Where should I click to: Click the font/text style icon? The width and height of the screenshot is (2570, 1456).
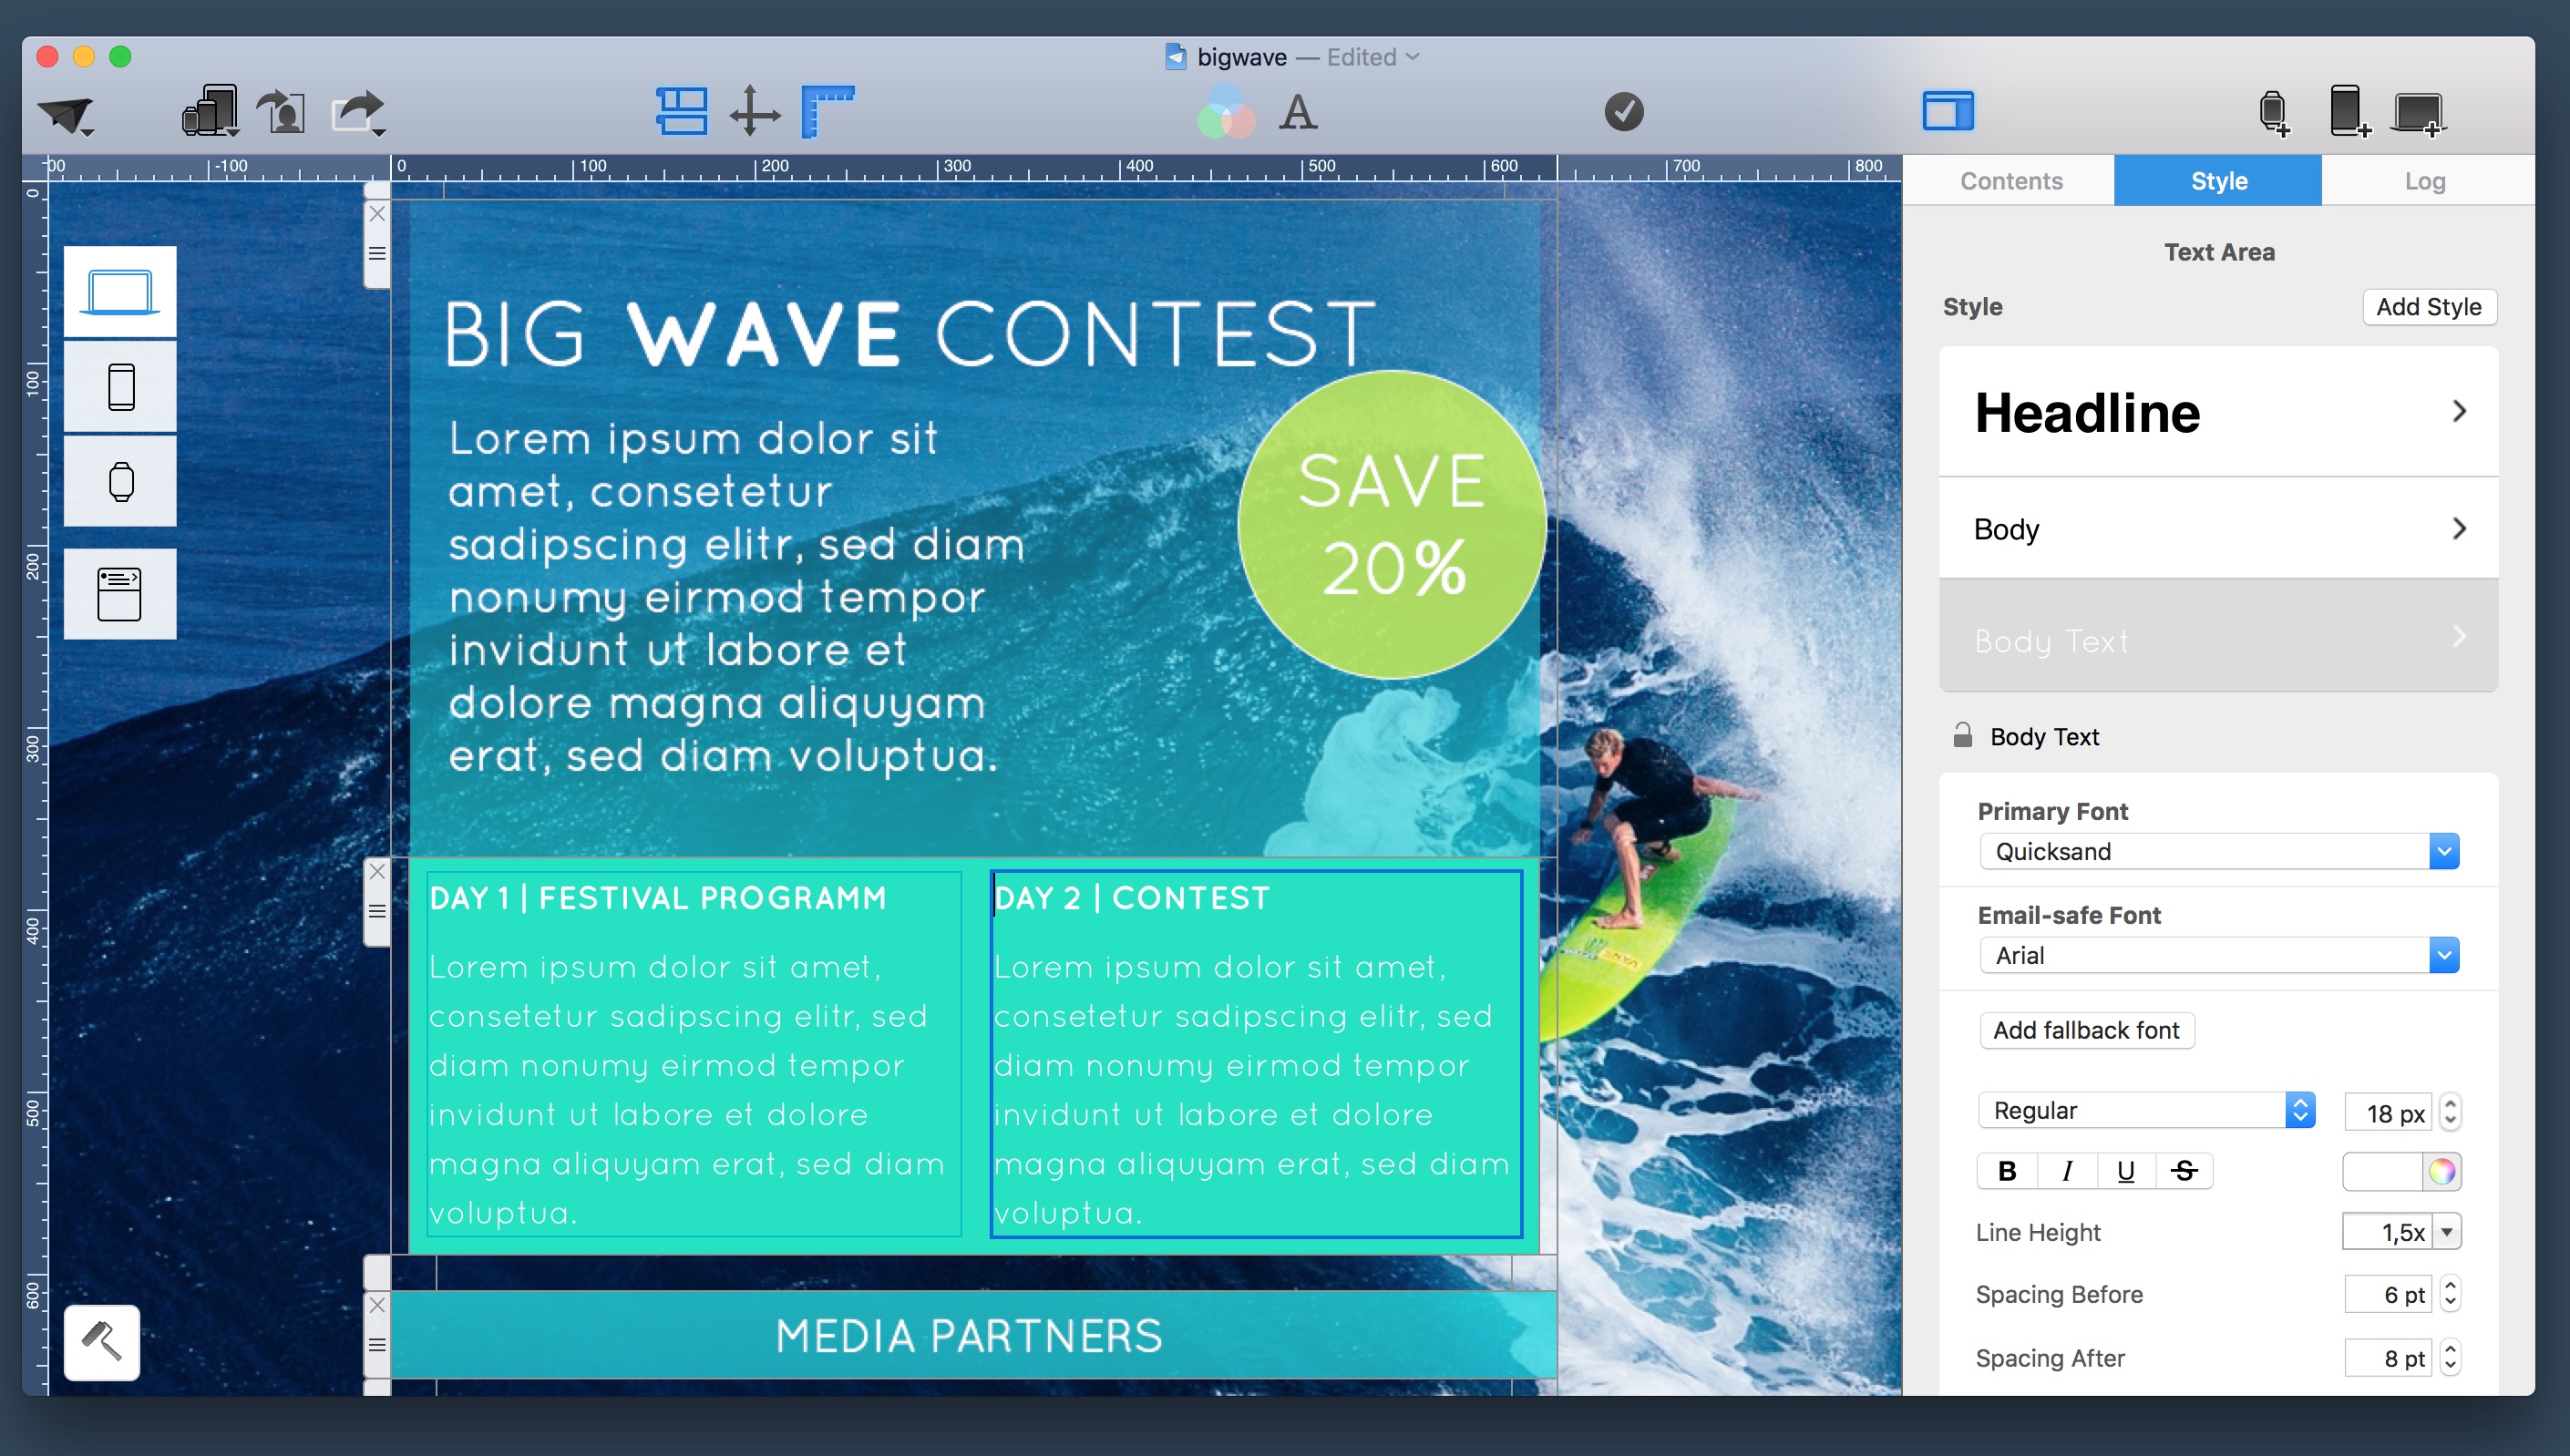point(1302,111)
